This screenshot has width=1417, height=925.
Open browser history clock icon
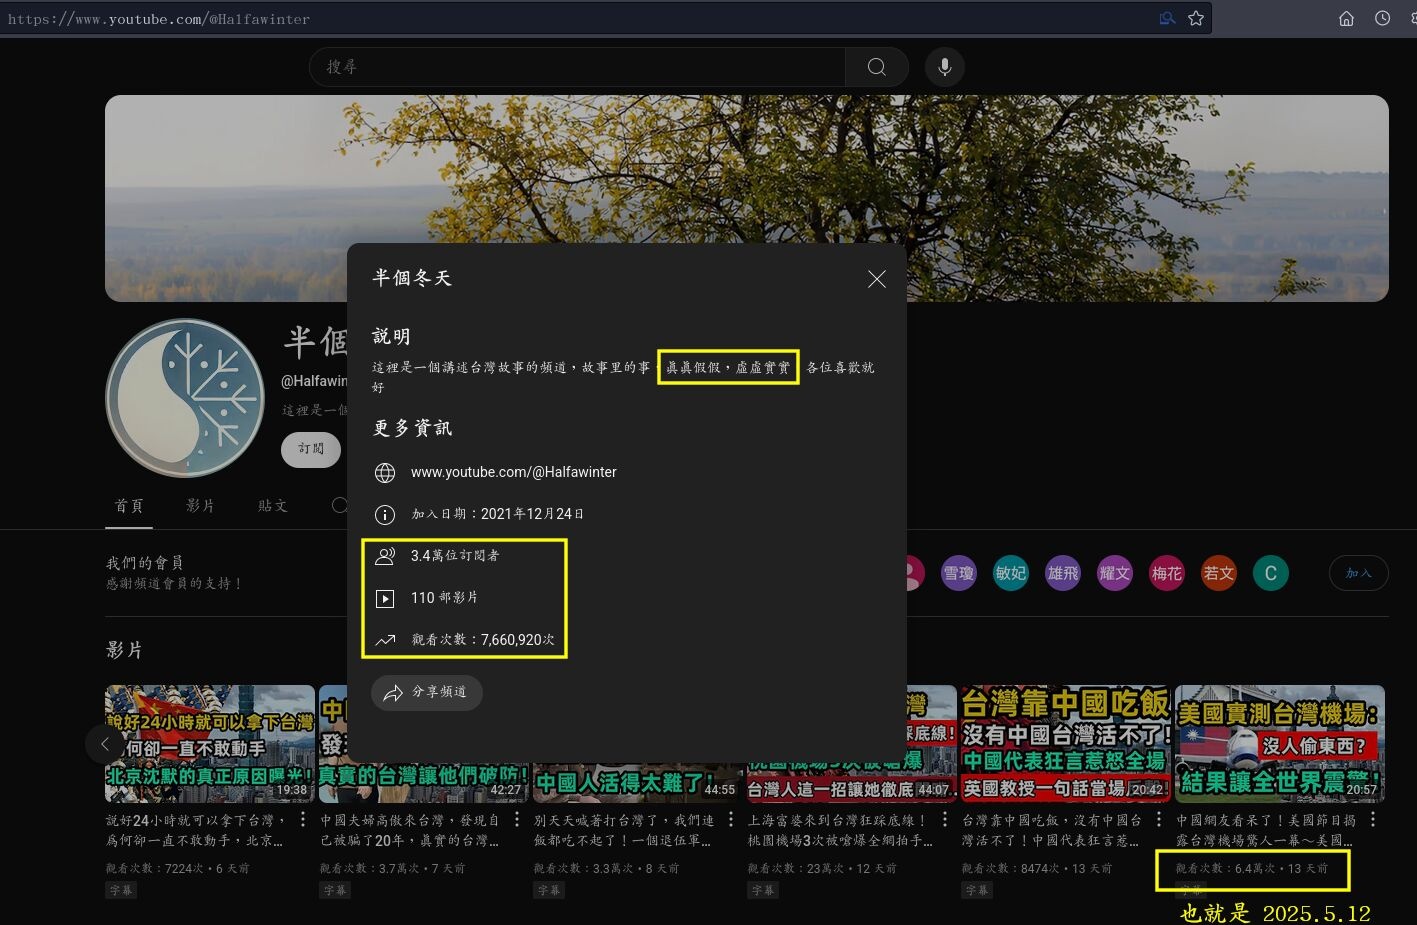(1383, 18)
